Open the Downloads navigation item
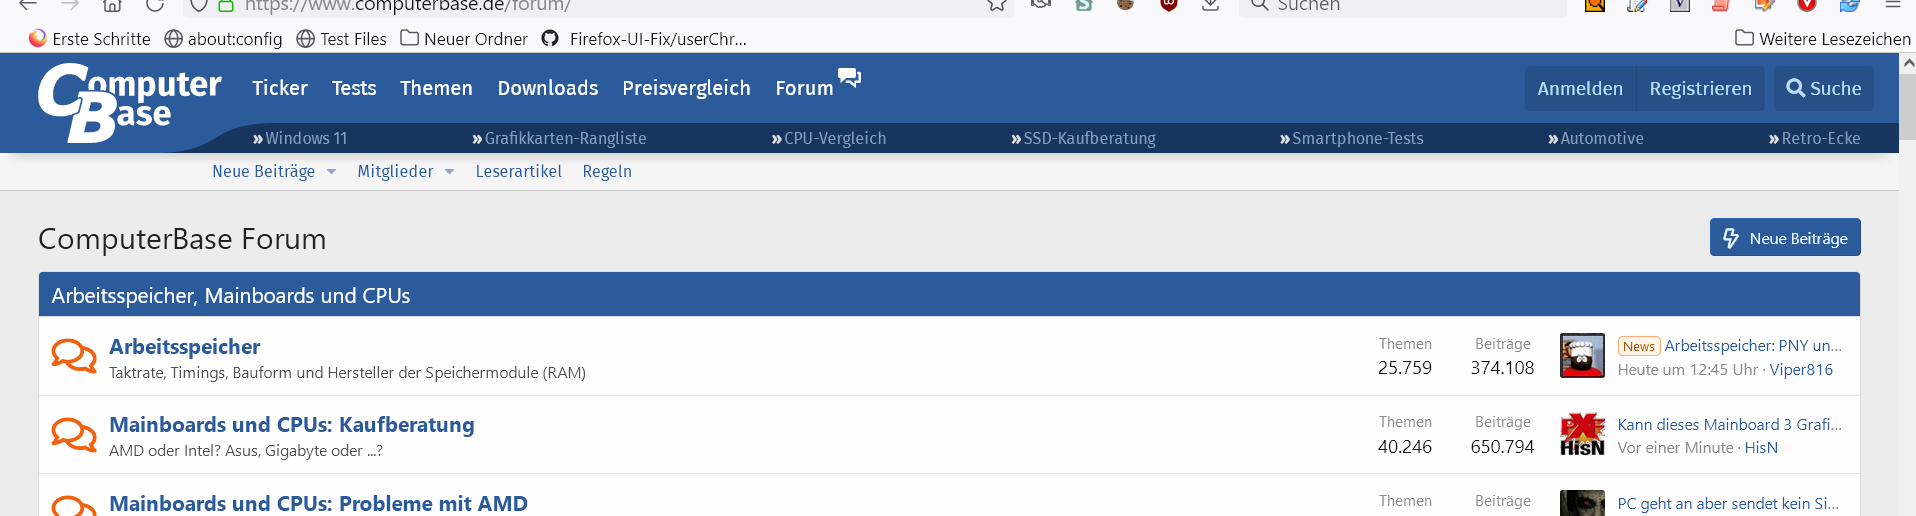 [x=548, y=88]
